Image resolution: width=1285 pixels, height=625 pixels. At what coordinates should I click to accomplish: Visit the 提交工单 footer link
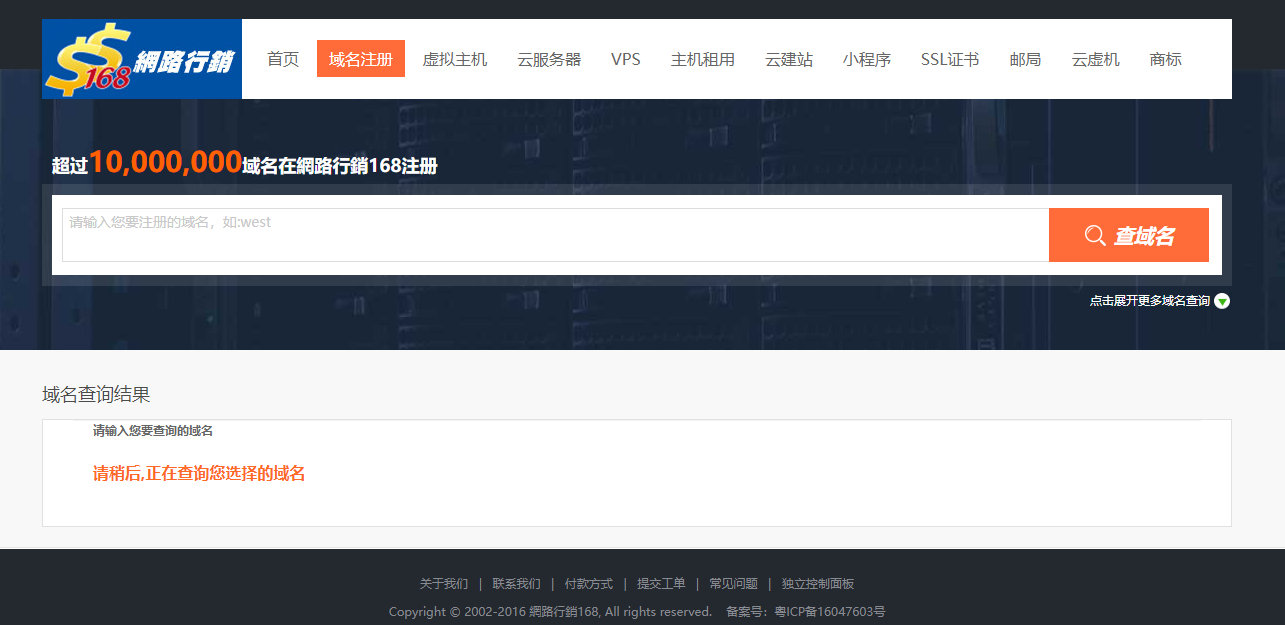(x=661, y=584)
